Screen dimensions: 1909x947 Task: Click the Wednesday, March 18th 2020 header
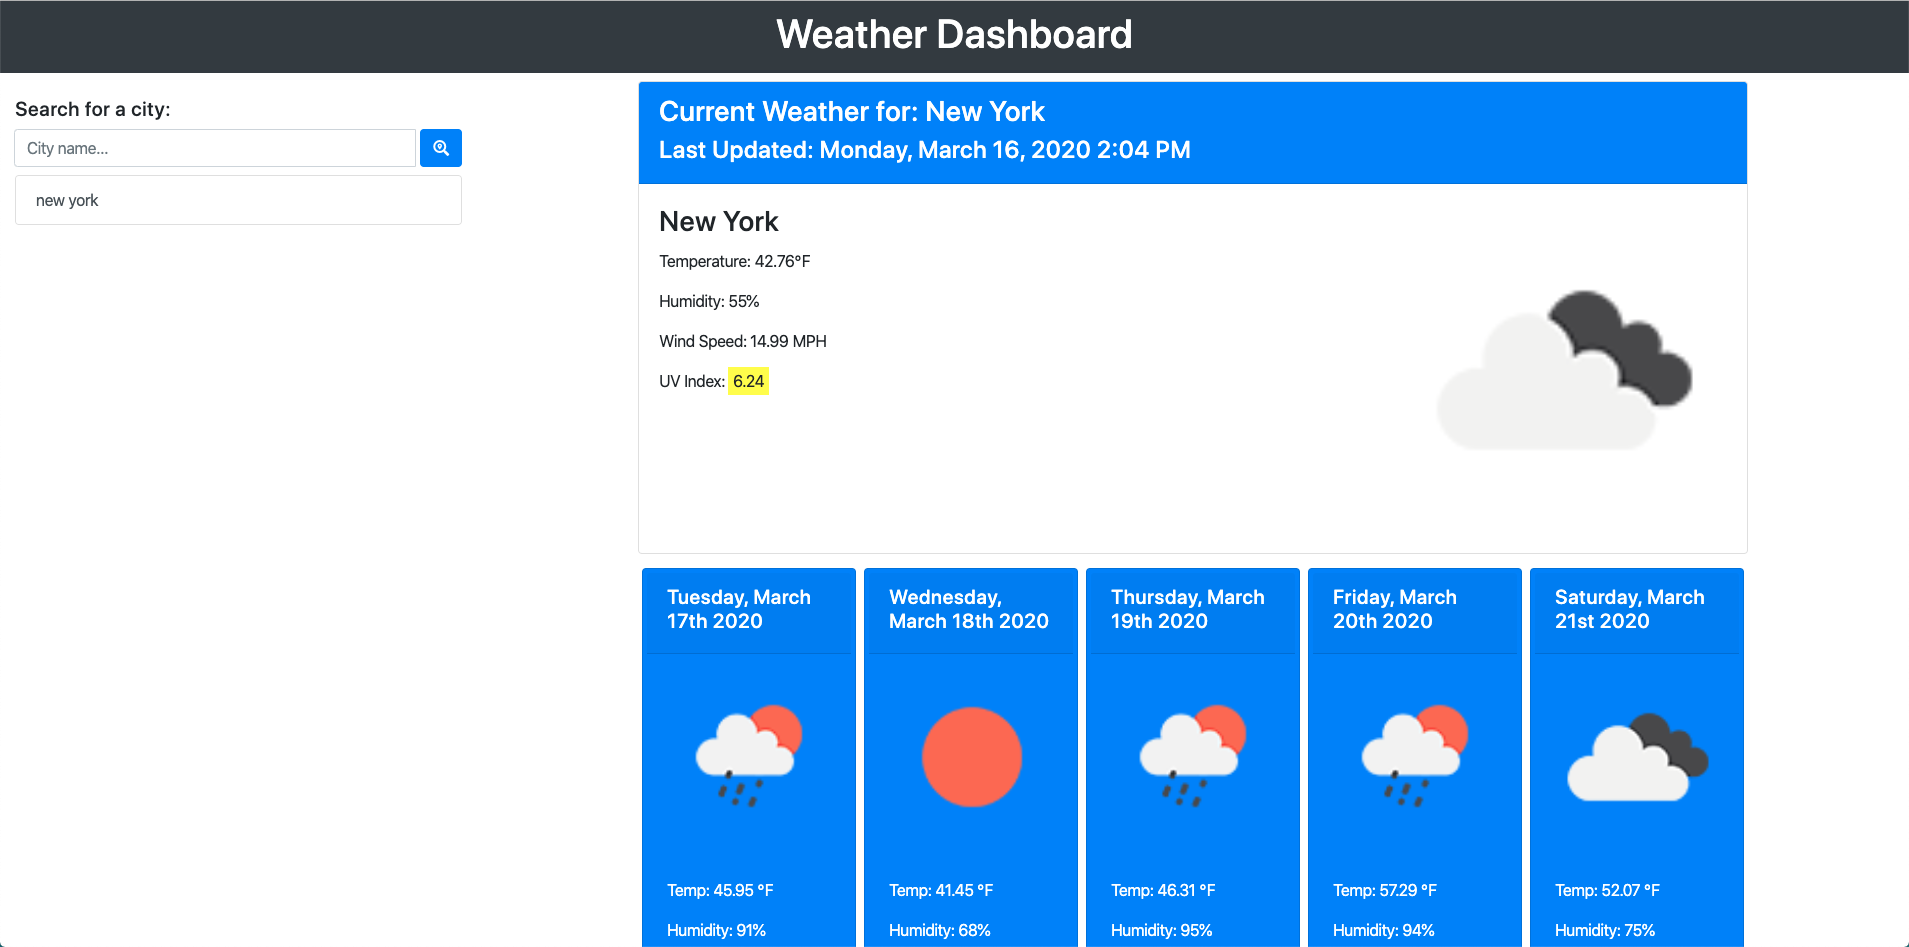(x=968, y=609)
